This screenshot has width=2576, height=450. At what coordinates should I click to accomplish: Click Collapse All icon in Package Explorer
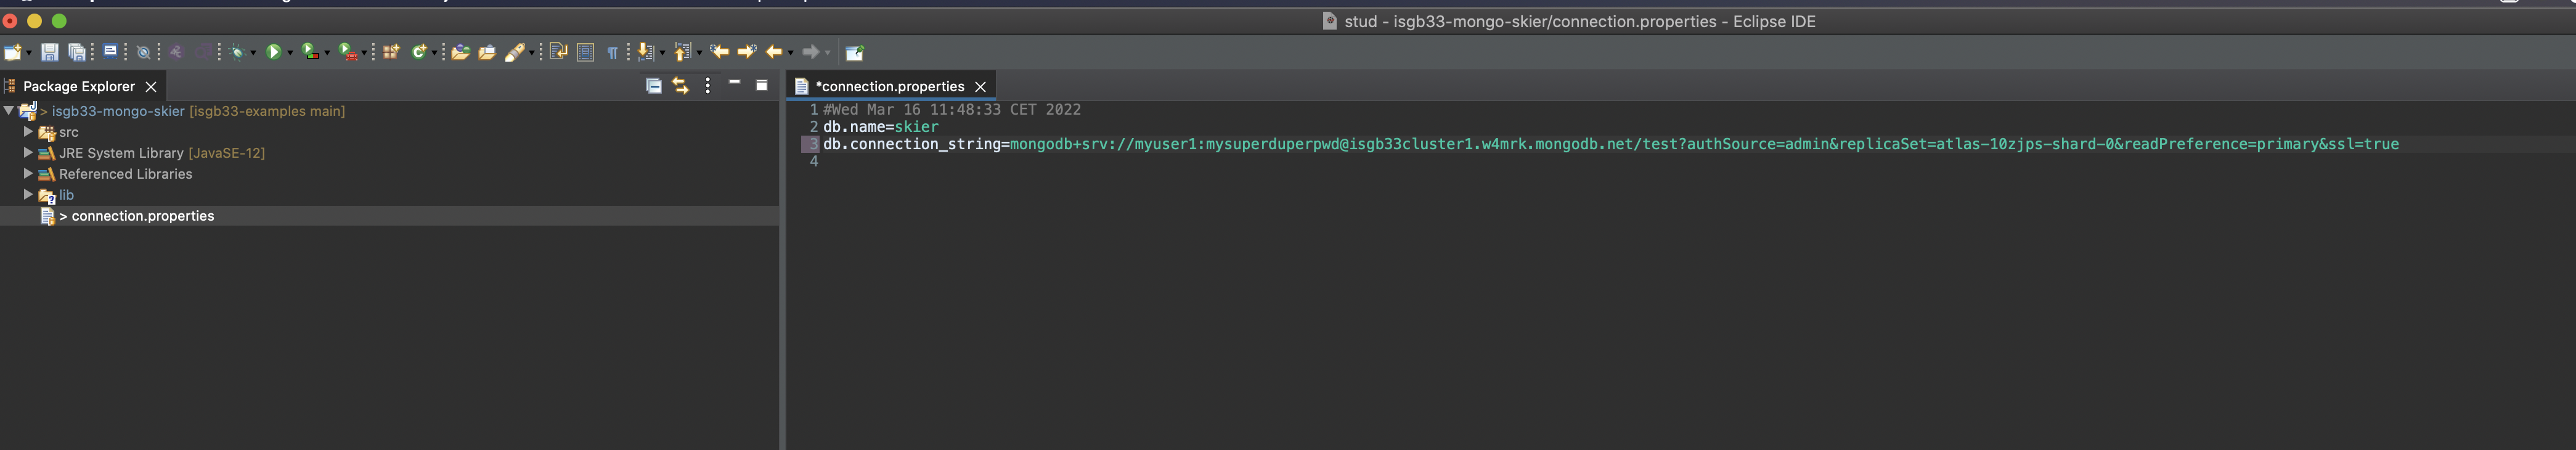point(653,86)
